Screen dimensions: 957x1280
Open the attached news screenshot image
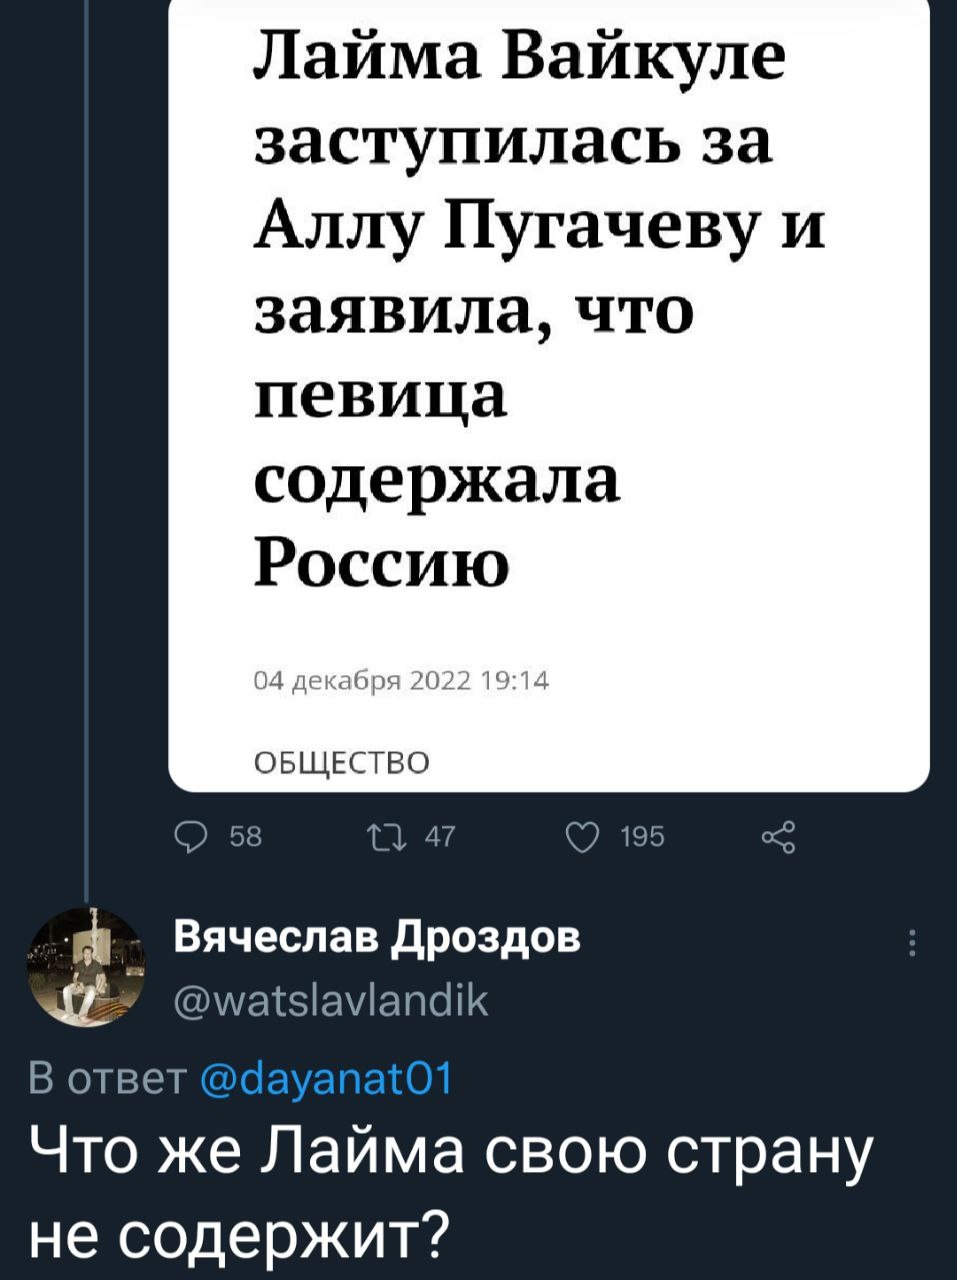pos(548,400)
